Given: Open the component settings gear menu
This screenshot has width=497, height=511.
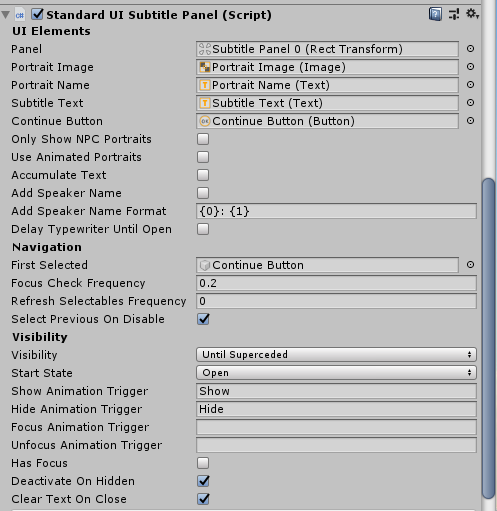Looking at the screenshot, I should pyautogui.click(x=472, y=14).
